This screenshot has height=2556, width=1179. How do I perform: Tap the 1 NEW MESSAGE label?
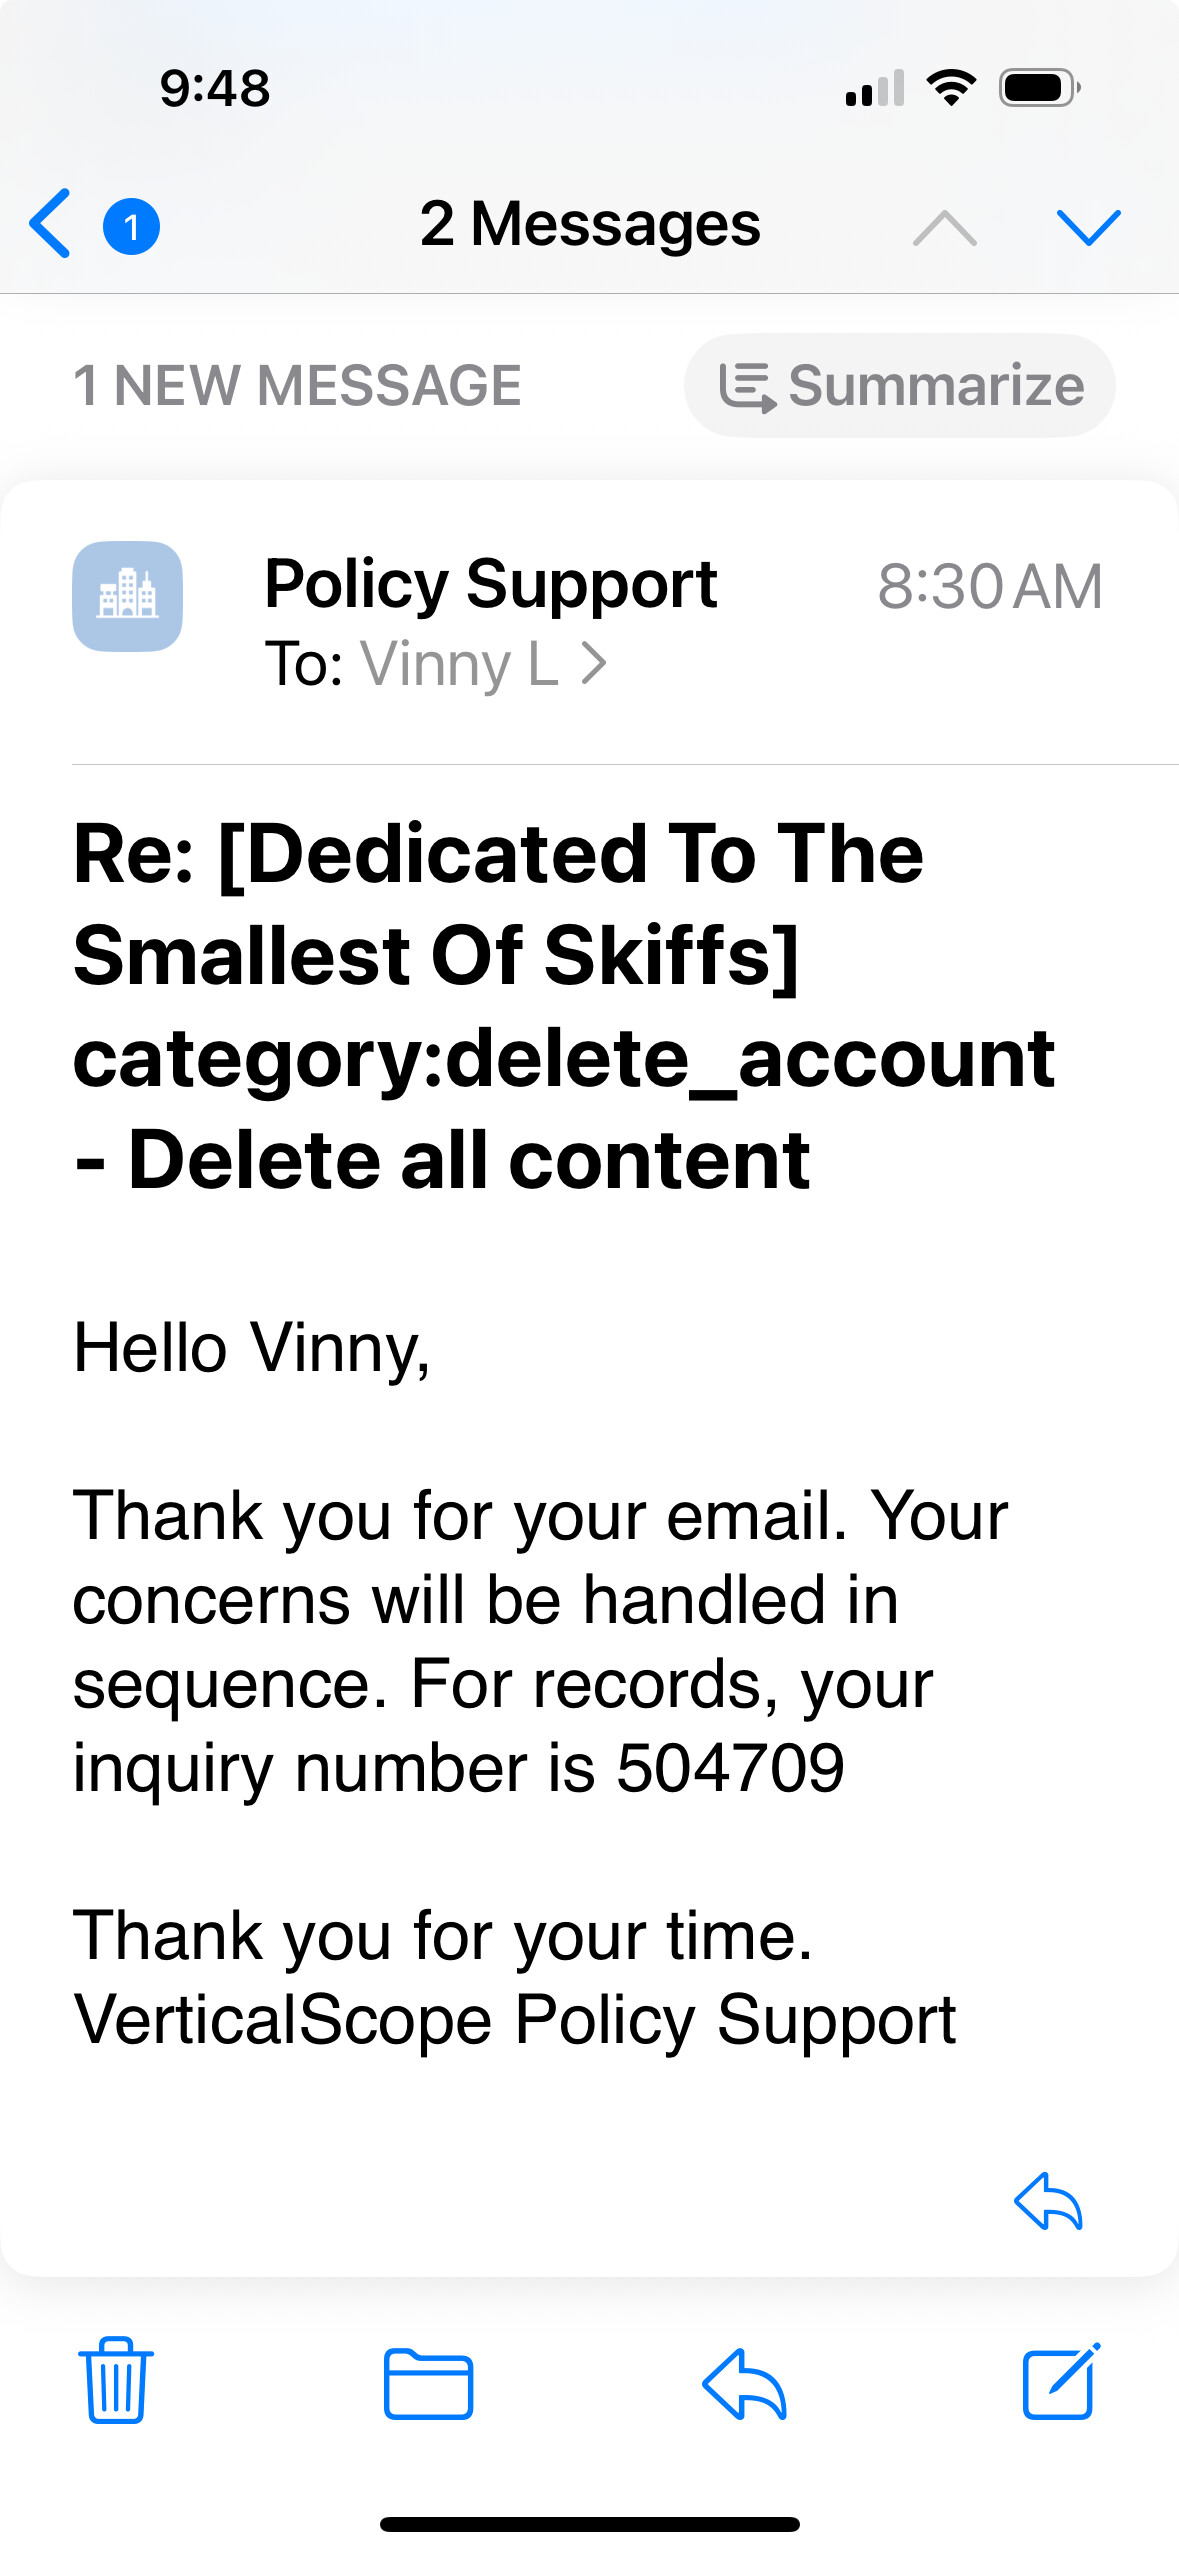pos(297,385)
